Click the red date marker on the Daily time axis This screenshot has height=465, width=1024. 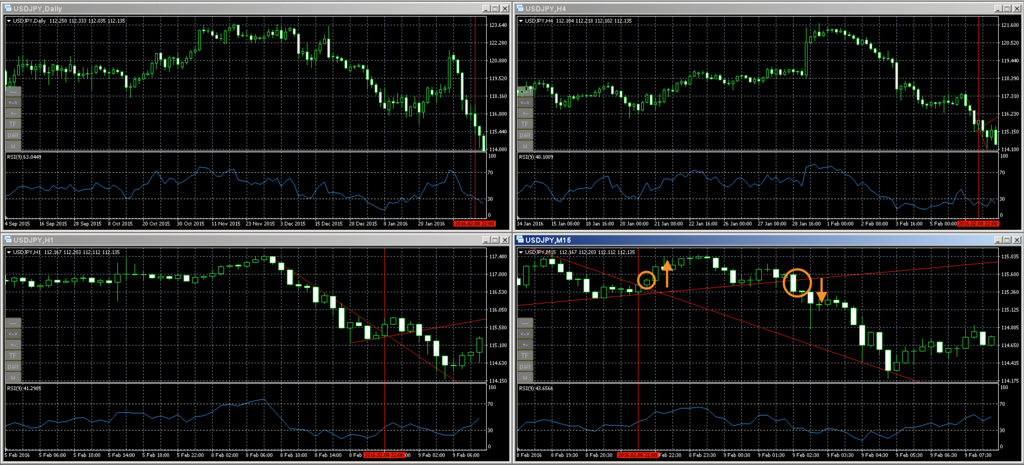475,223
